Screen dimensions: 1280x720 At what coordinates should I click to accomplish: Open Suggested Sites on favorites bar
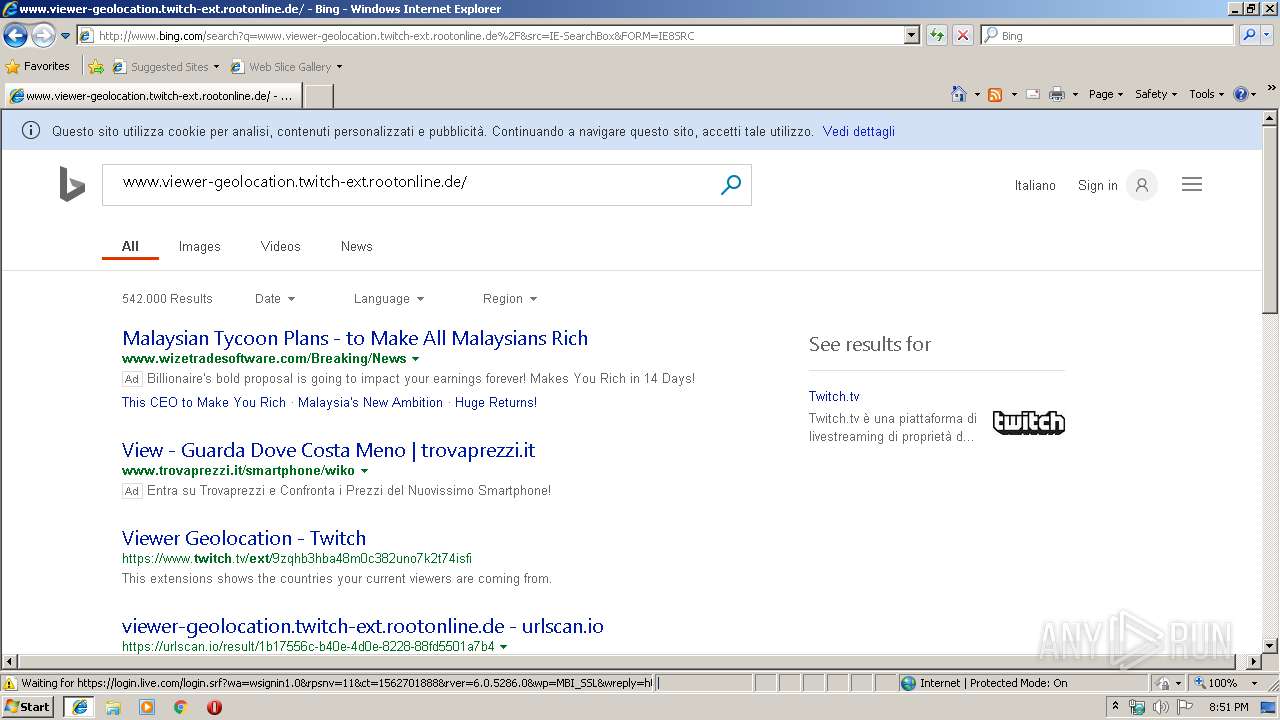coord(165,67)
